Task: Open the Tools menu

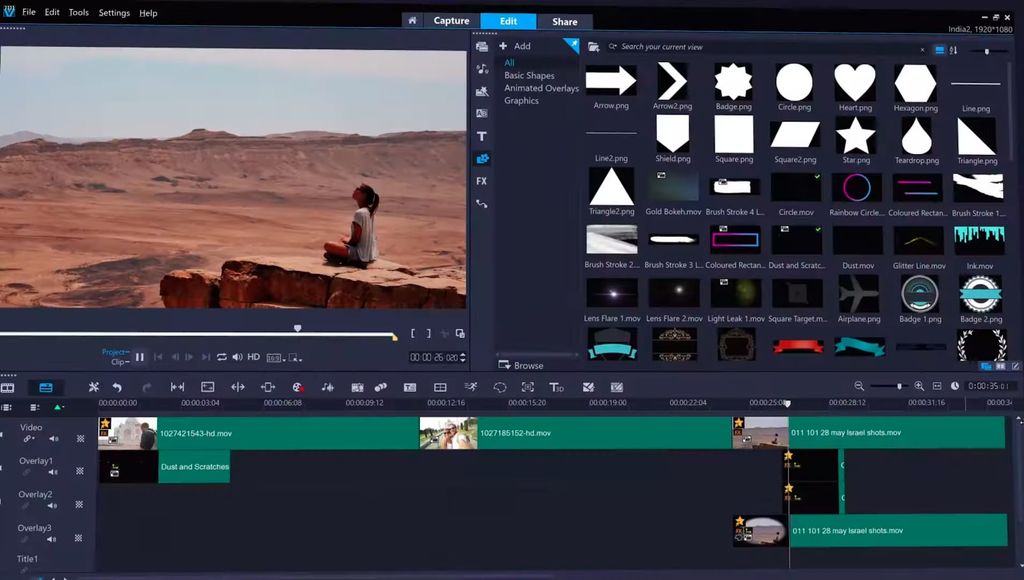Action: click(x=78, y=12)
